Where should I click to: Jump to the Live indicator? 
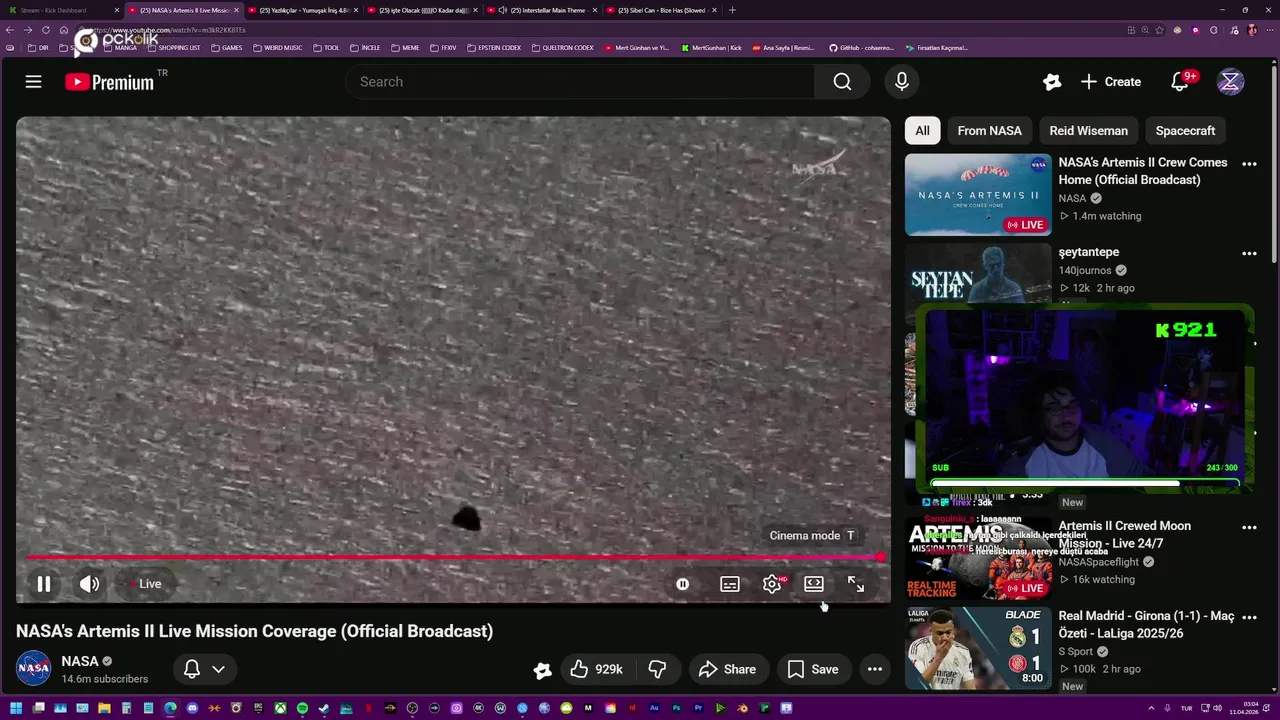point(145,584)
